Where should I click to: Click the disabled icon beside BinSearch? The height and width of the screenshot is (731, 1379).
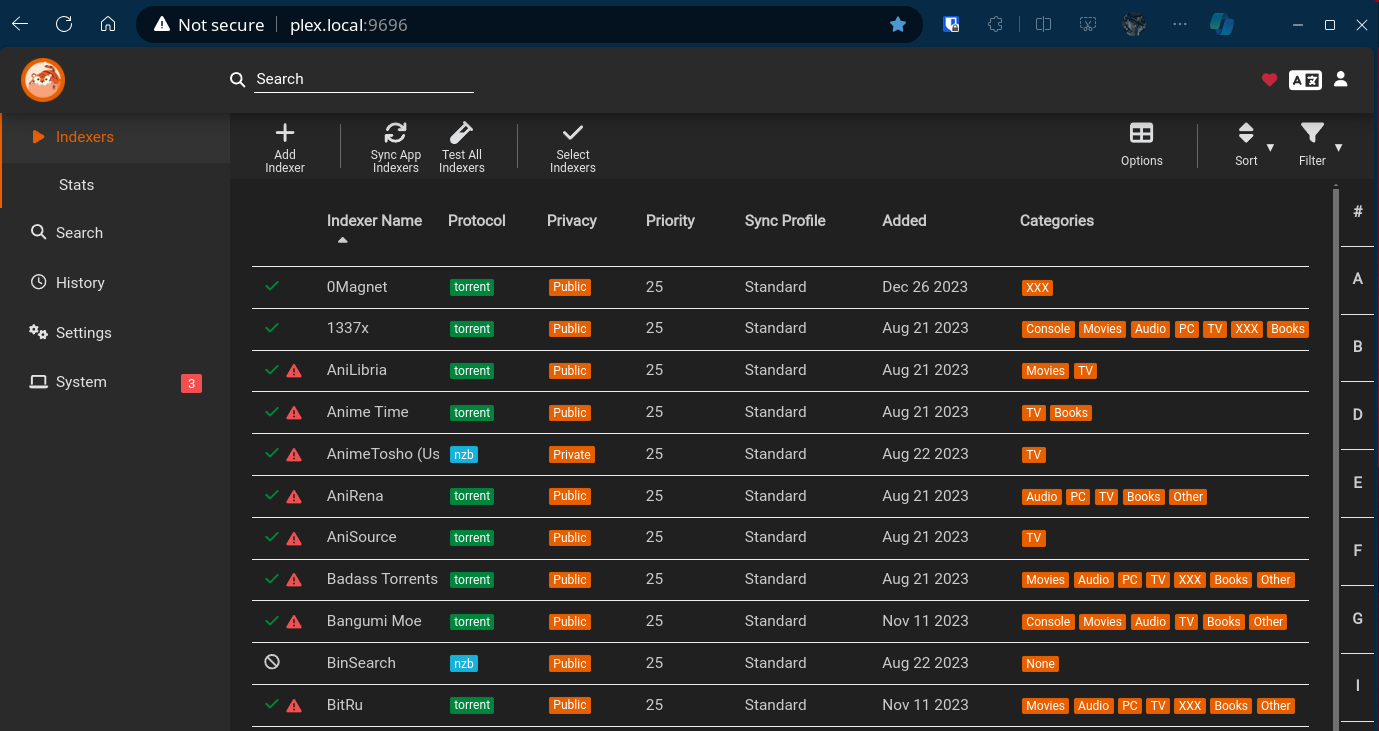click(x=272, y=662)
